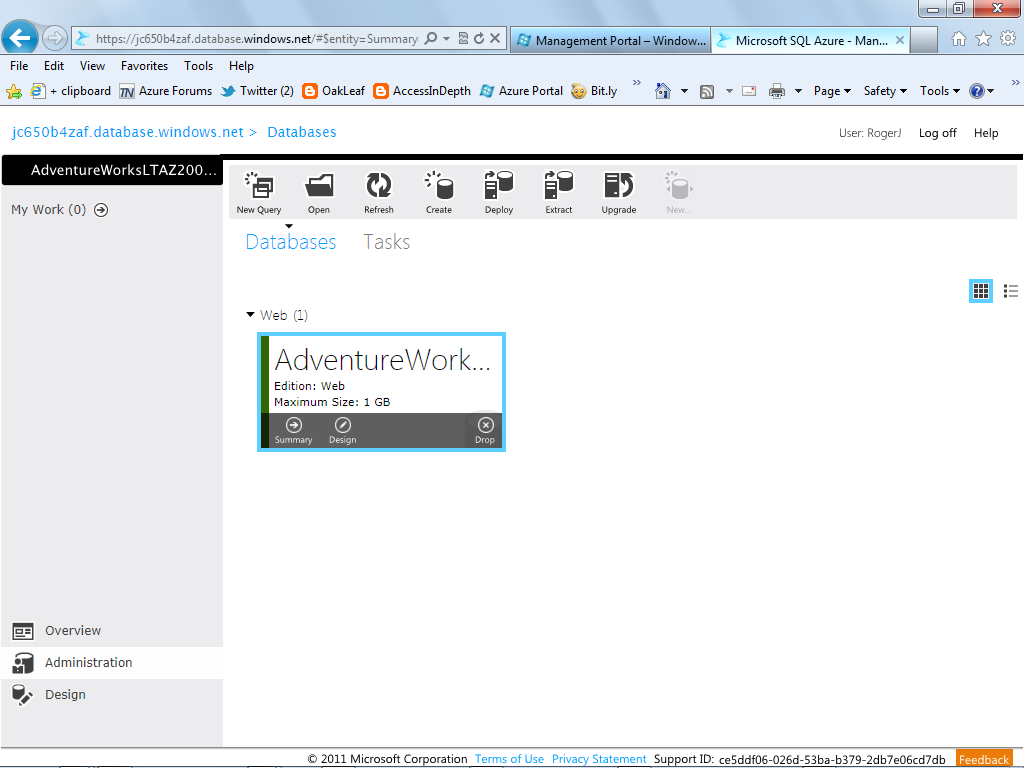Open Privacy Statement link
The width and height of the screenshot is (1024, 768).
[x=599, y=759]
